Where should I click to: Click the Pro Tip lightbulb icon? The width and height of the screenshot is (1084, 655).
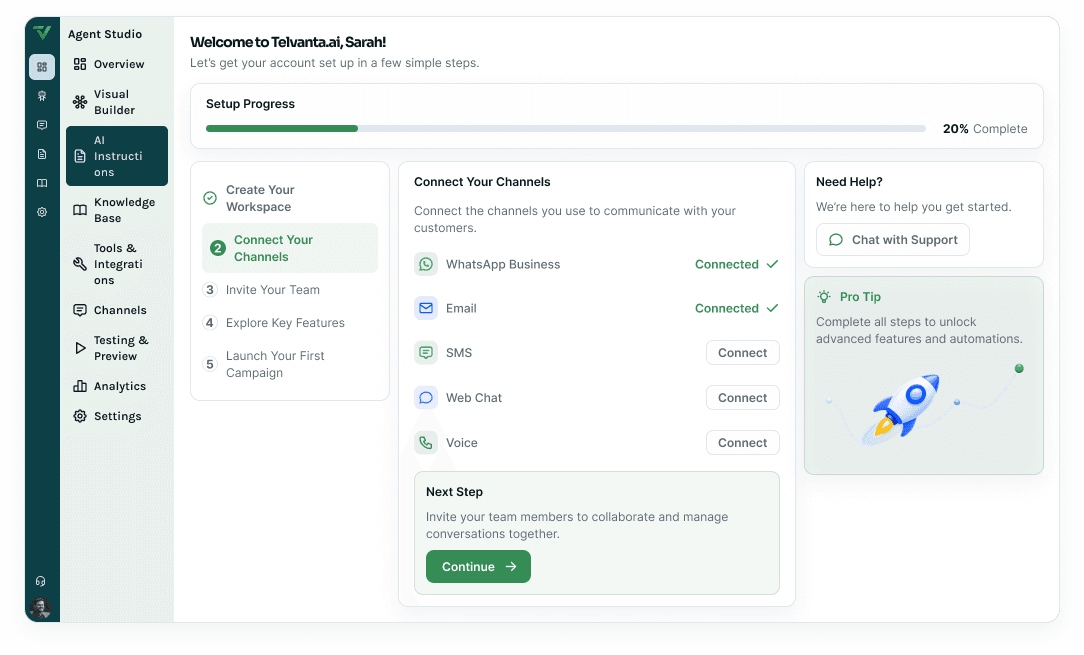coord(824,297)
